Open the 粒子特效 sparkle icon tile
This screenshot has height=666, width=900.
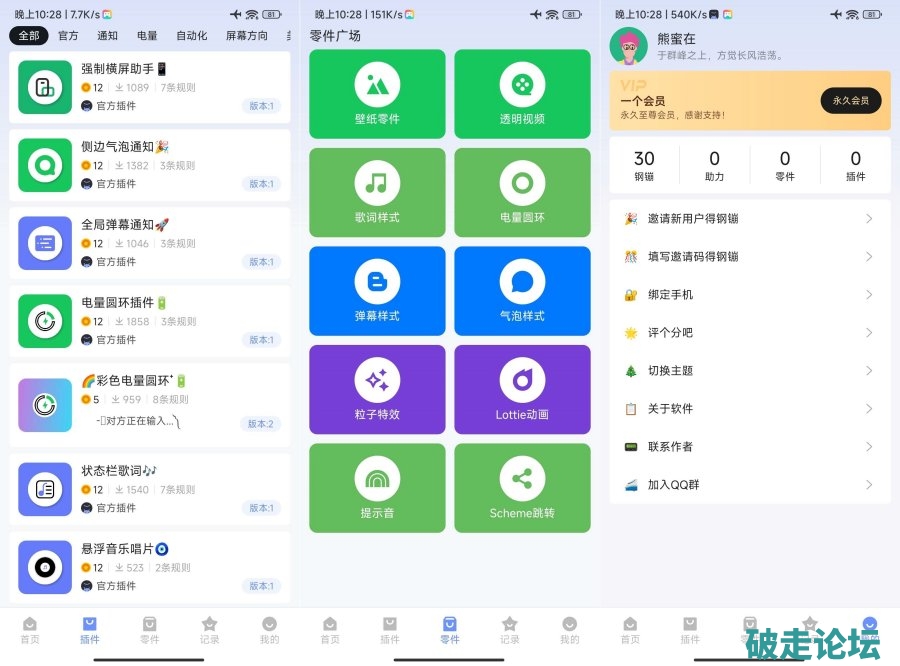click(x=377, y=380)
